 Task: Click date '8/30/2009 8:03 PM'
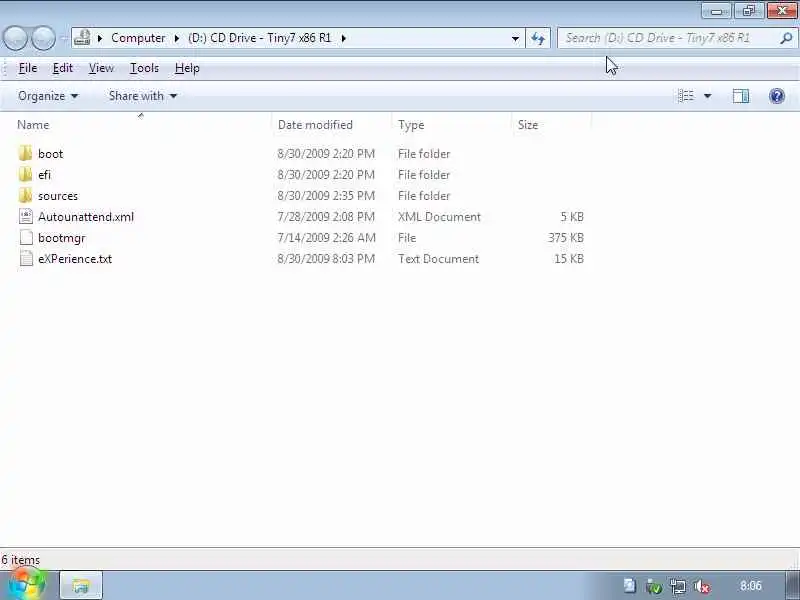click(326, 259)
